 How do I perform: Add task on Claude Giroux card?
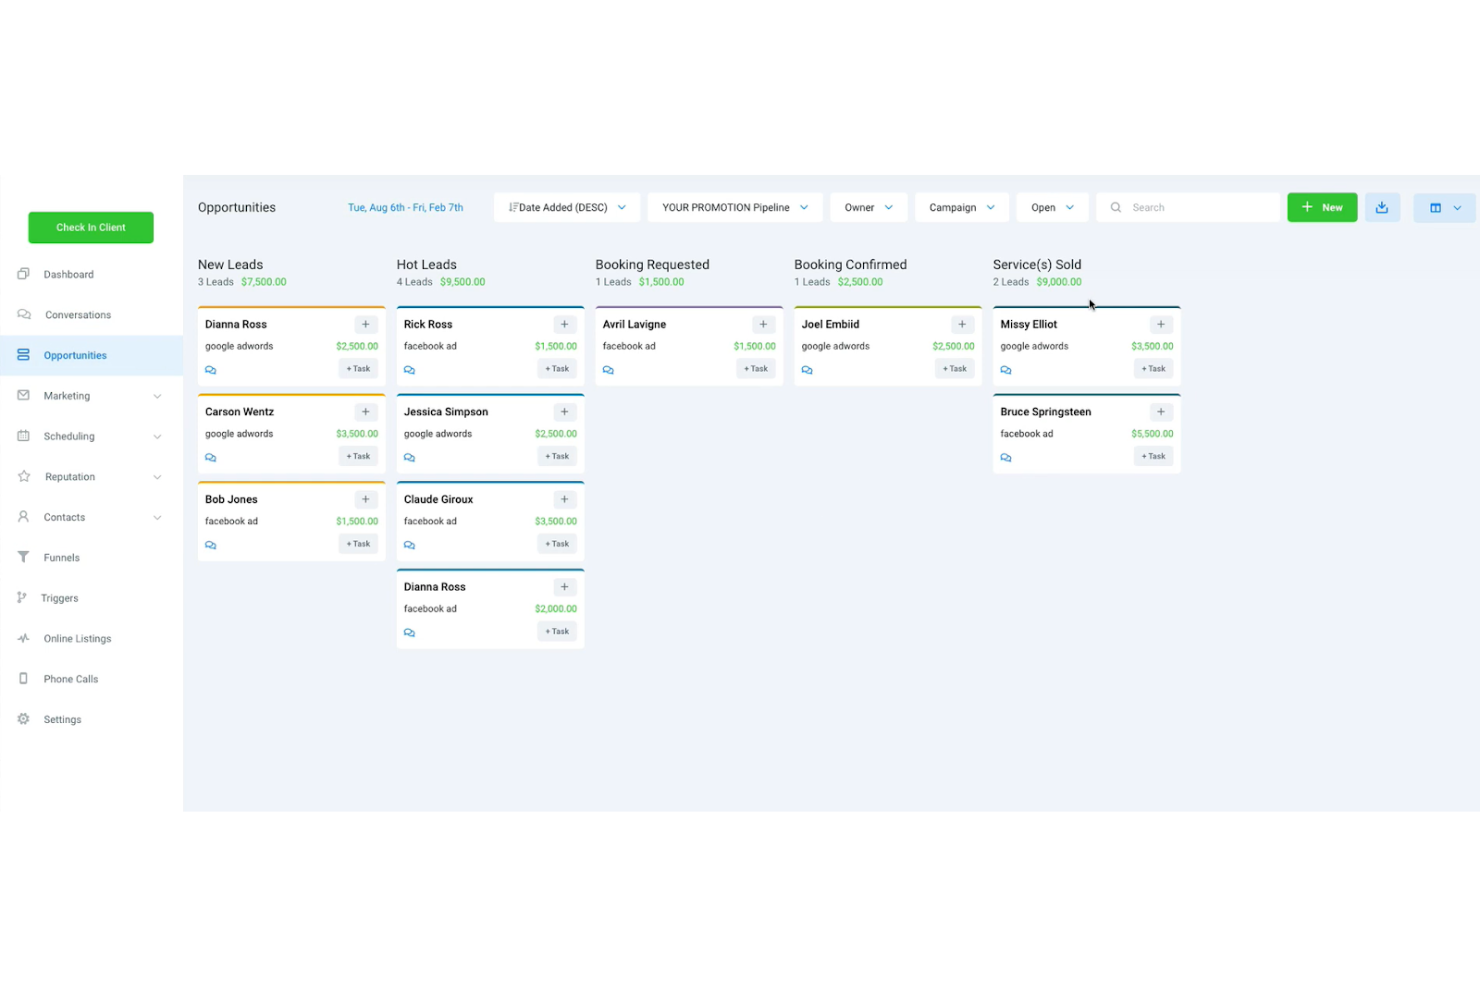coord(557,544)
